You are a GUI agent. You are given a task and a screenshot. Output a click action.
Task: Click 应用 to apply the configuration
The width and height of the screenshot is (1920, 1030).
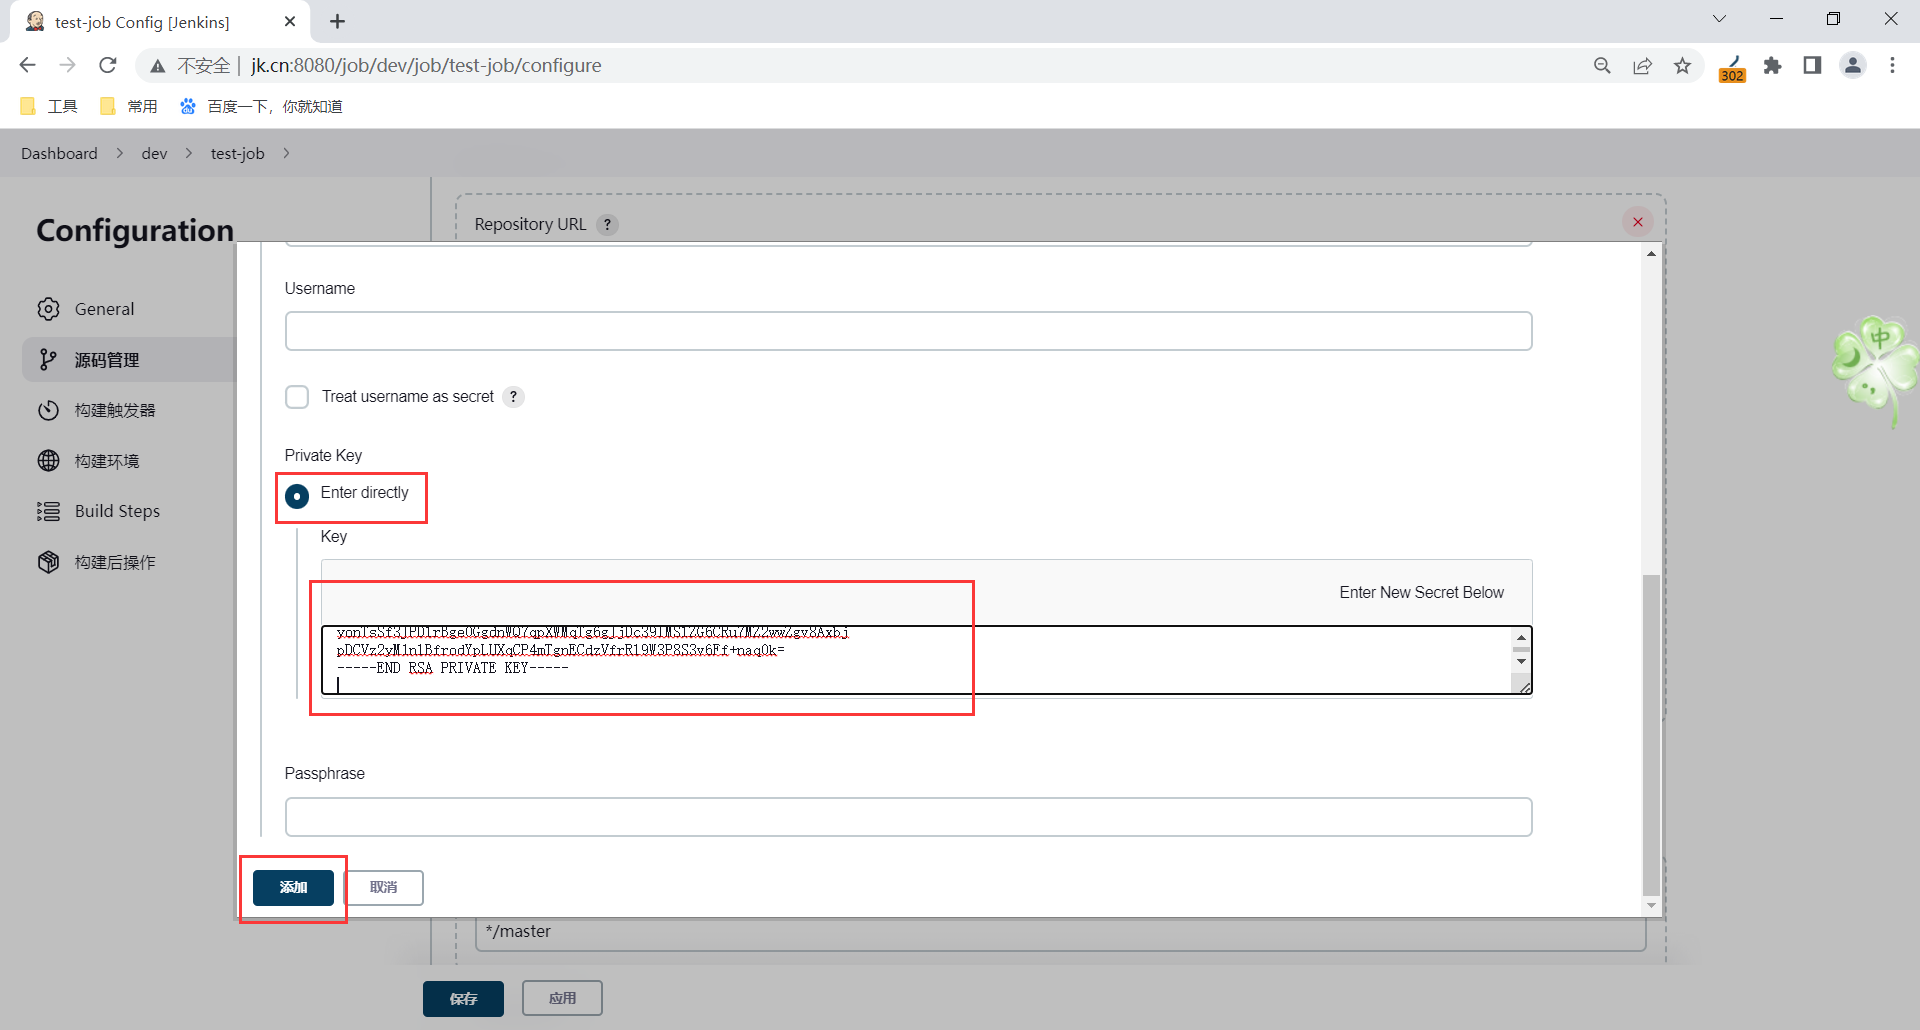[x=562, y=998]
